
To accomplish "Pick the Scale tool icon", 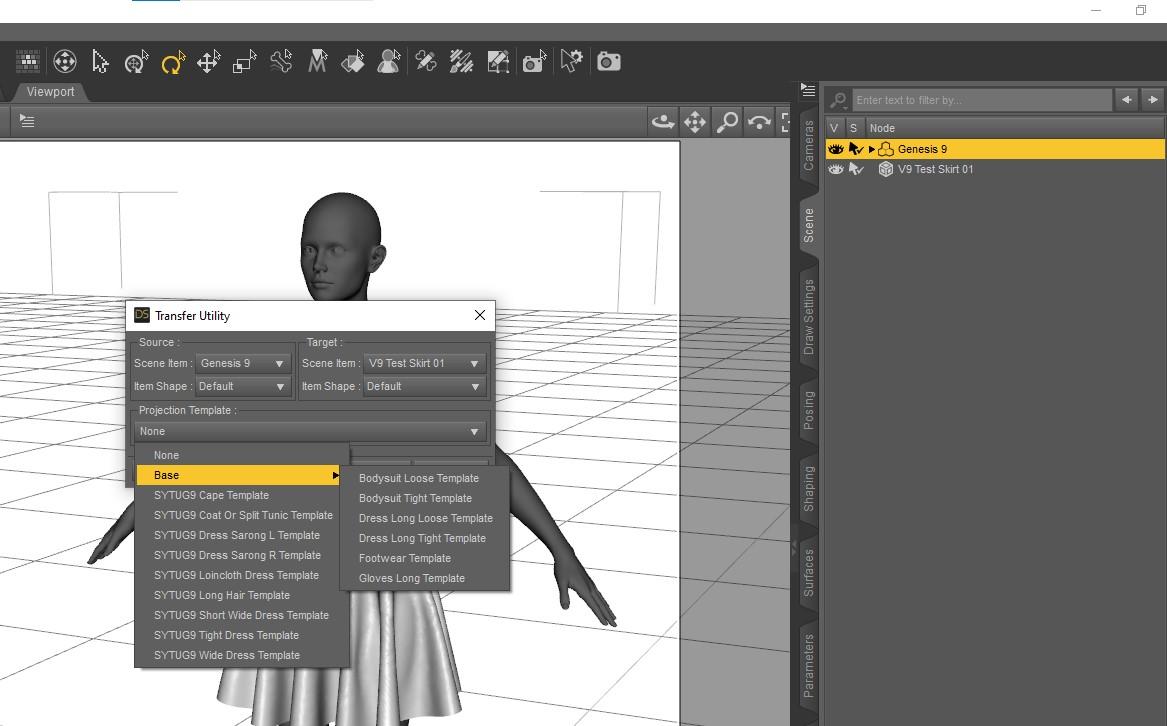I will [x=245, y=62].
